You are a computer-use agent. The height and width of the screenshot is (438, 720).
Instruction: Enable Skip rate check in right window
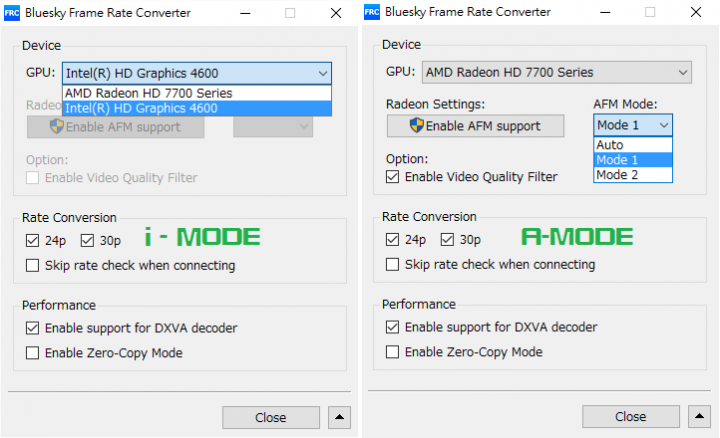tap(393, 264)
